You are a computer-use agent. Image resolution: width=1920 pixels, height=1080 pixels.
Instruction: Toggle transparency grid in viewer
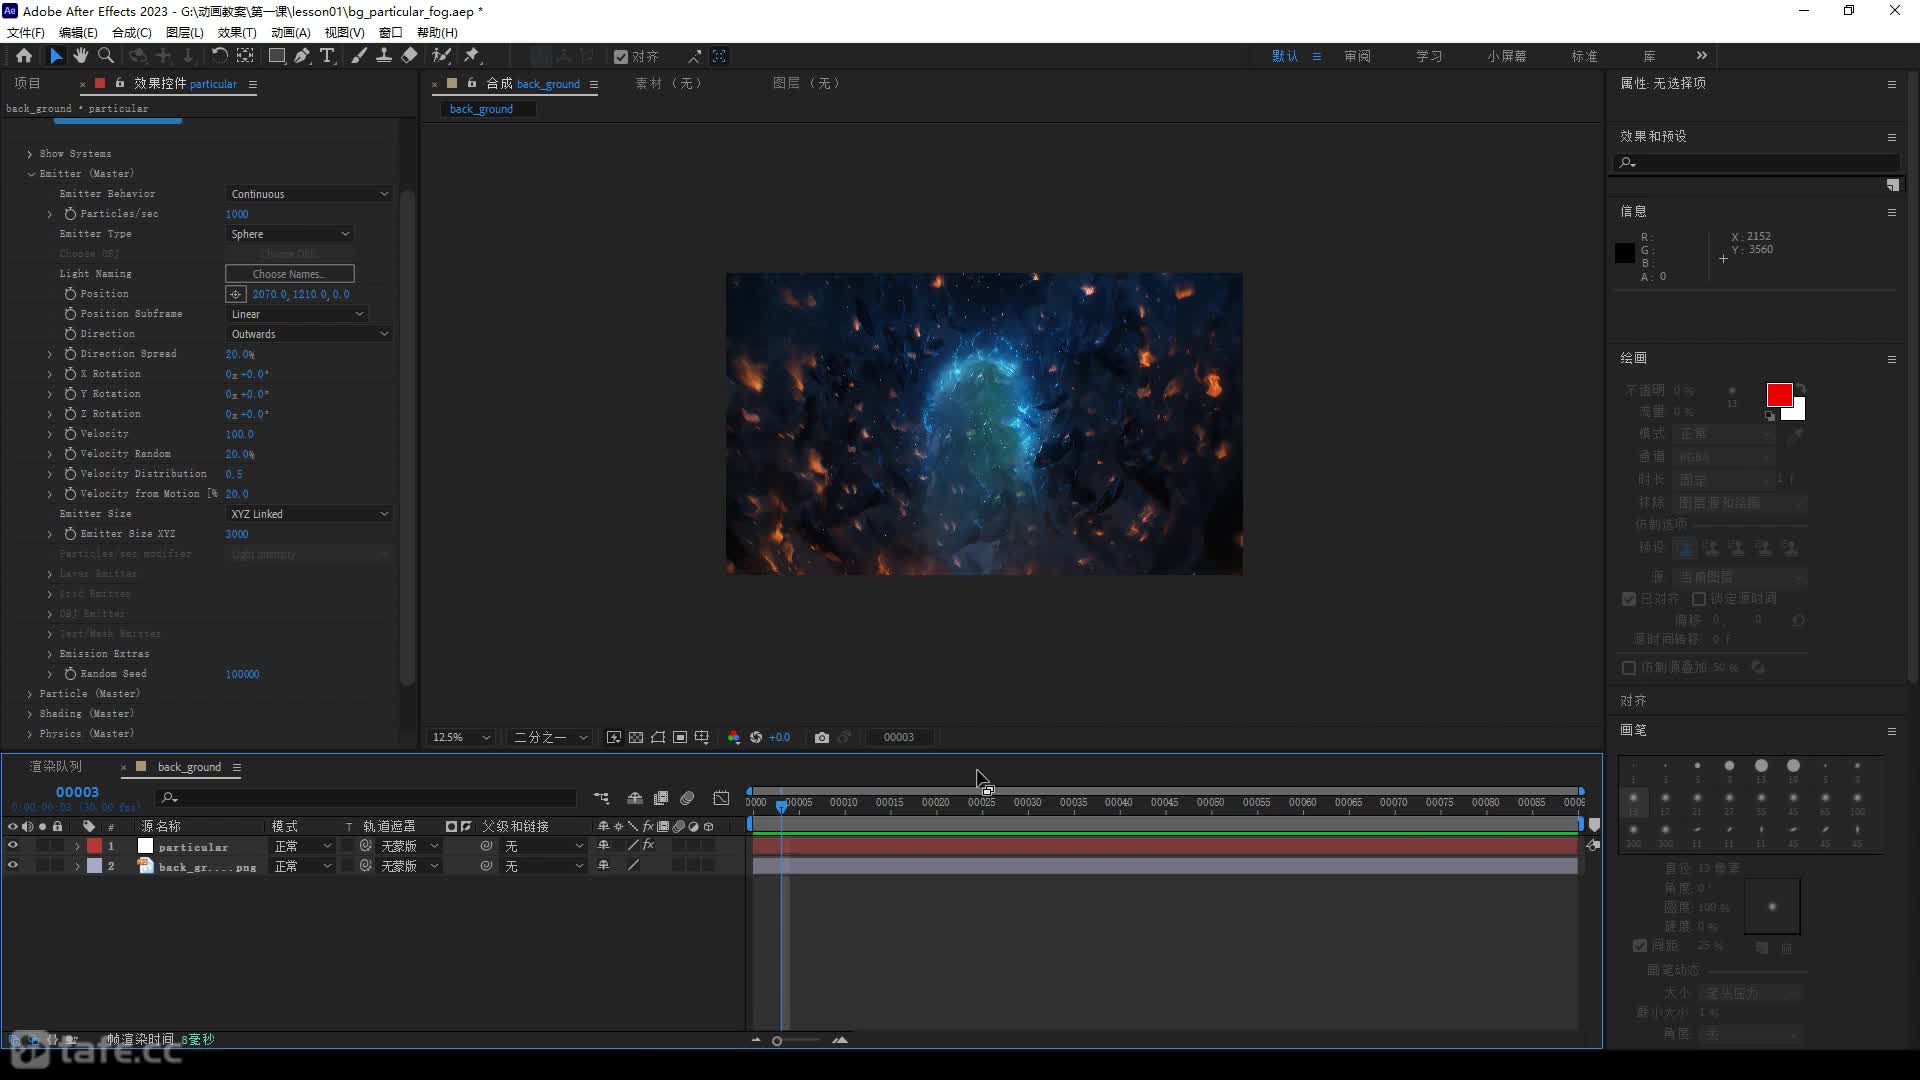(636, 737)
